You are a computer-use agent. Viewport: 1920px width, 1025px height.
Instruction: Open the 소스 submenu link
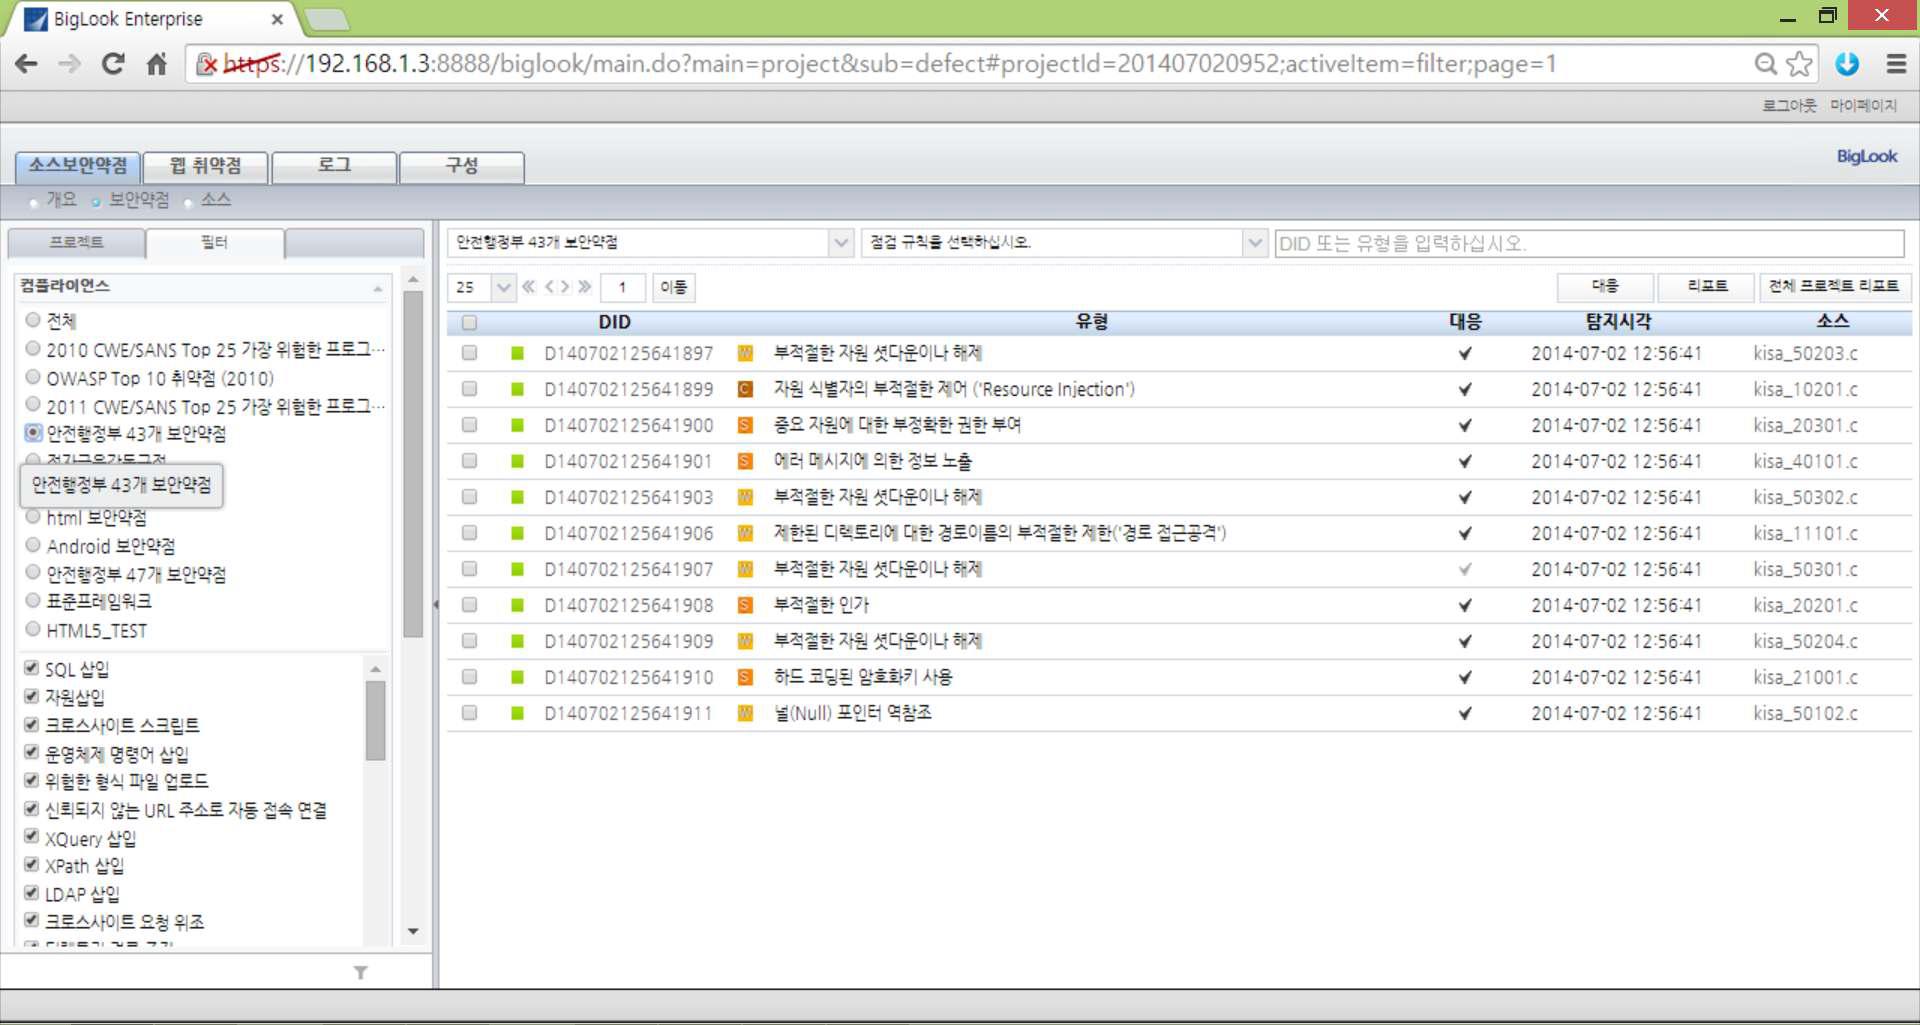point(216,200)
